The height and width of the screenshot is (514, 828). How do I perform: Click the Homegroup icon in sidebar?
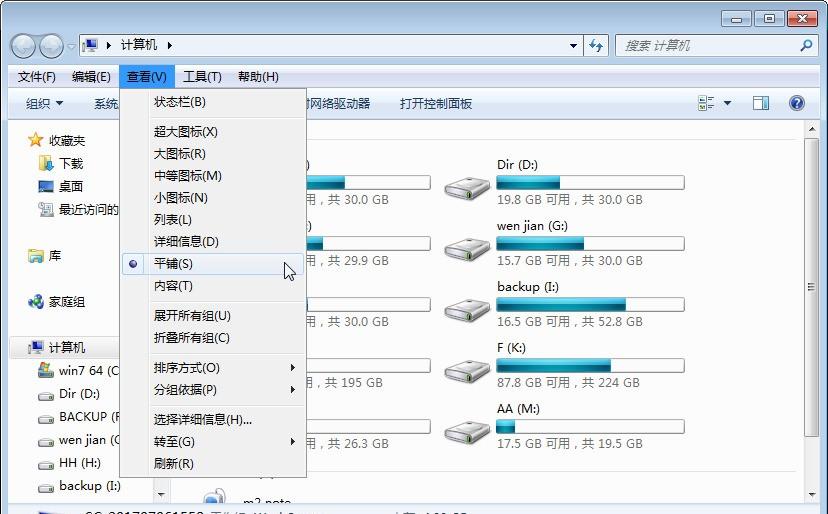tap(35, 302)
